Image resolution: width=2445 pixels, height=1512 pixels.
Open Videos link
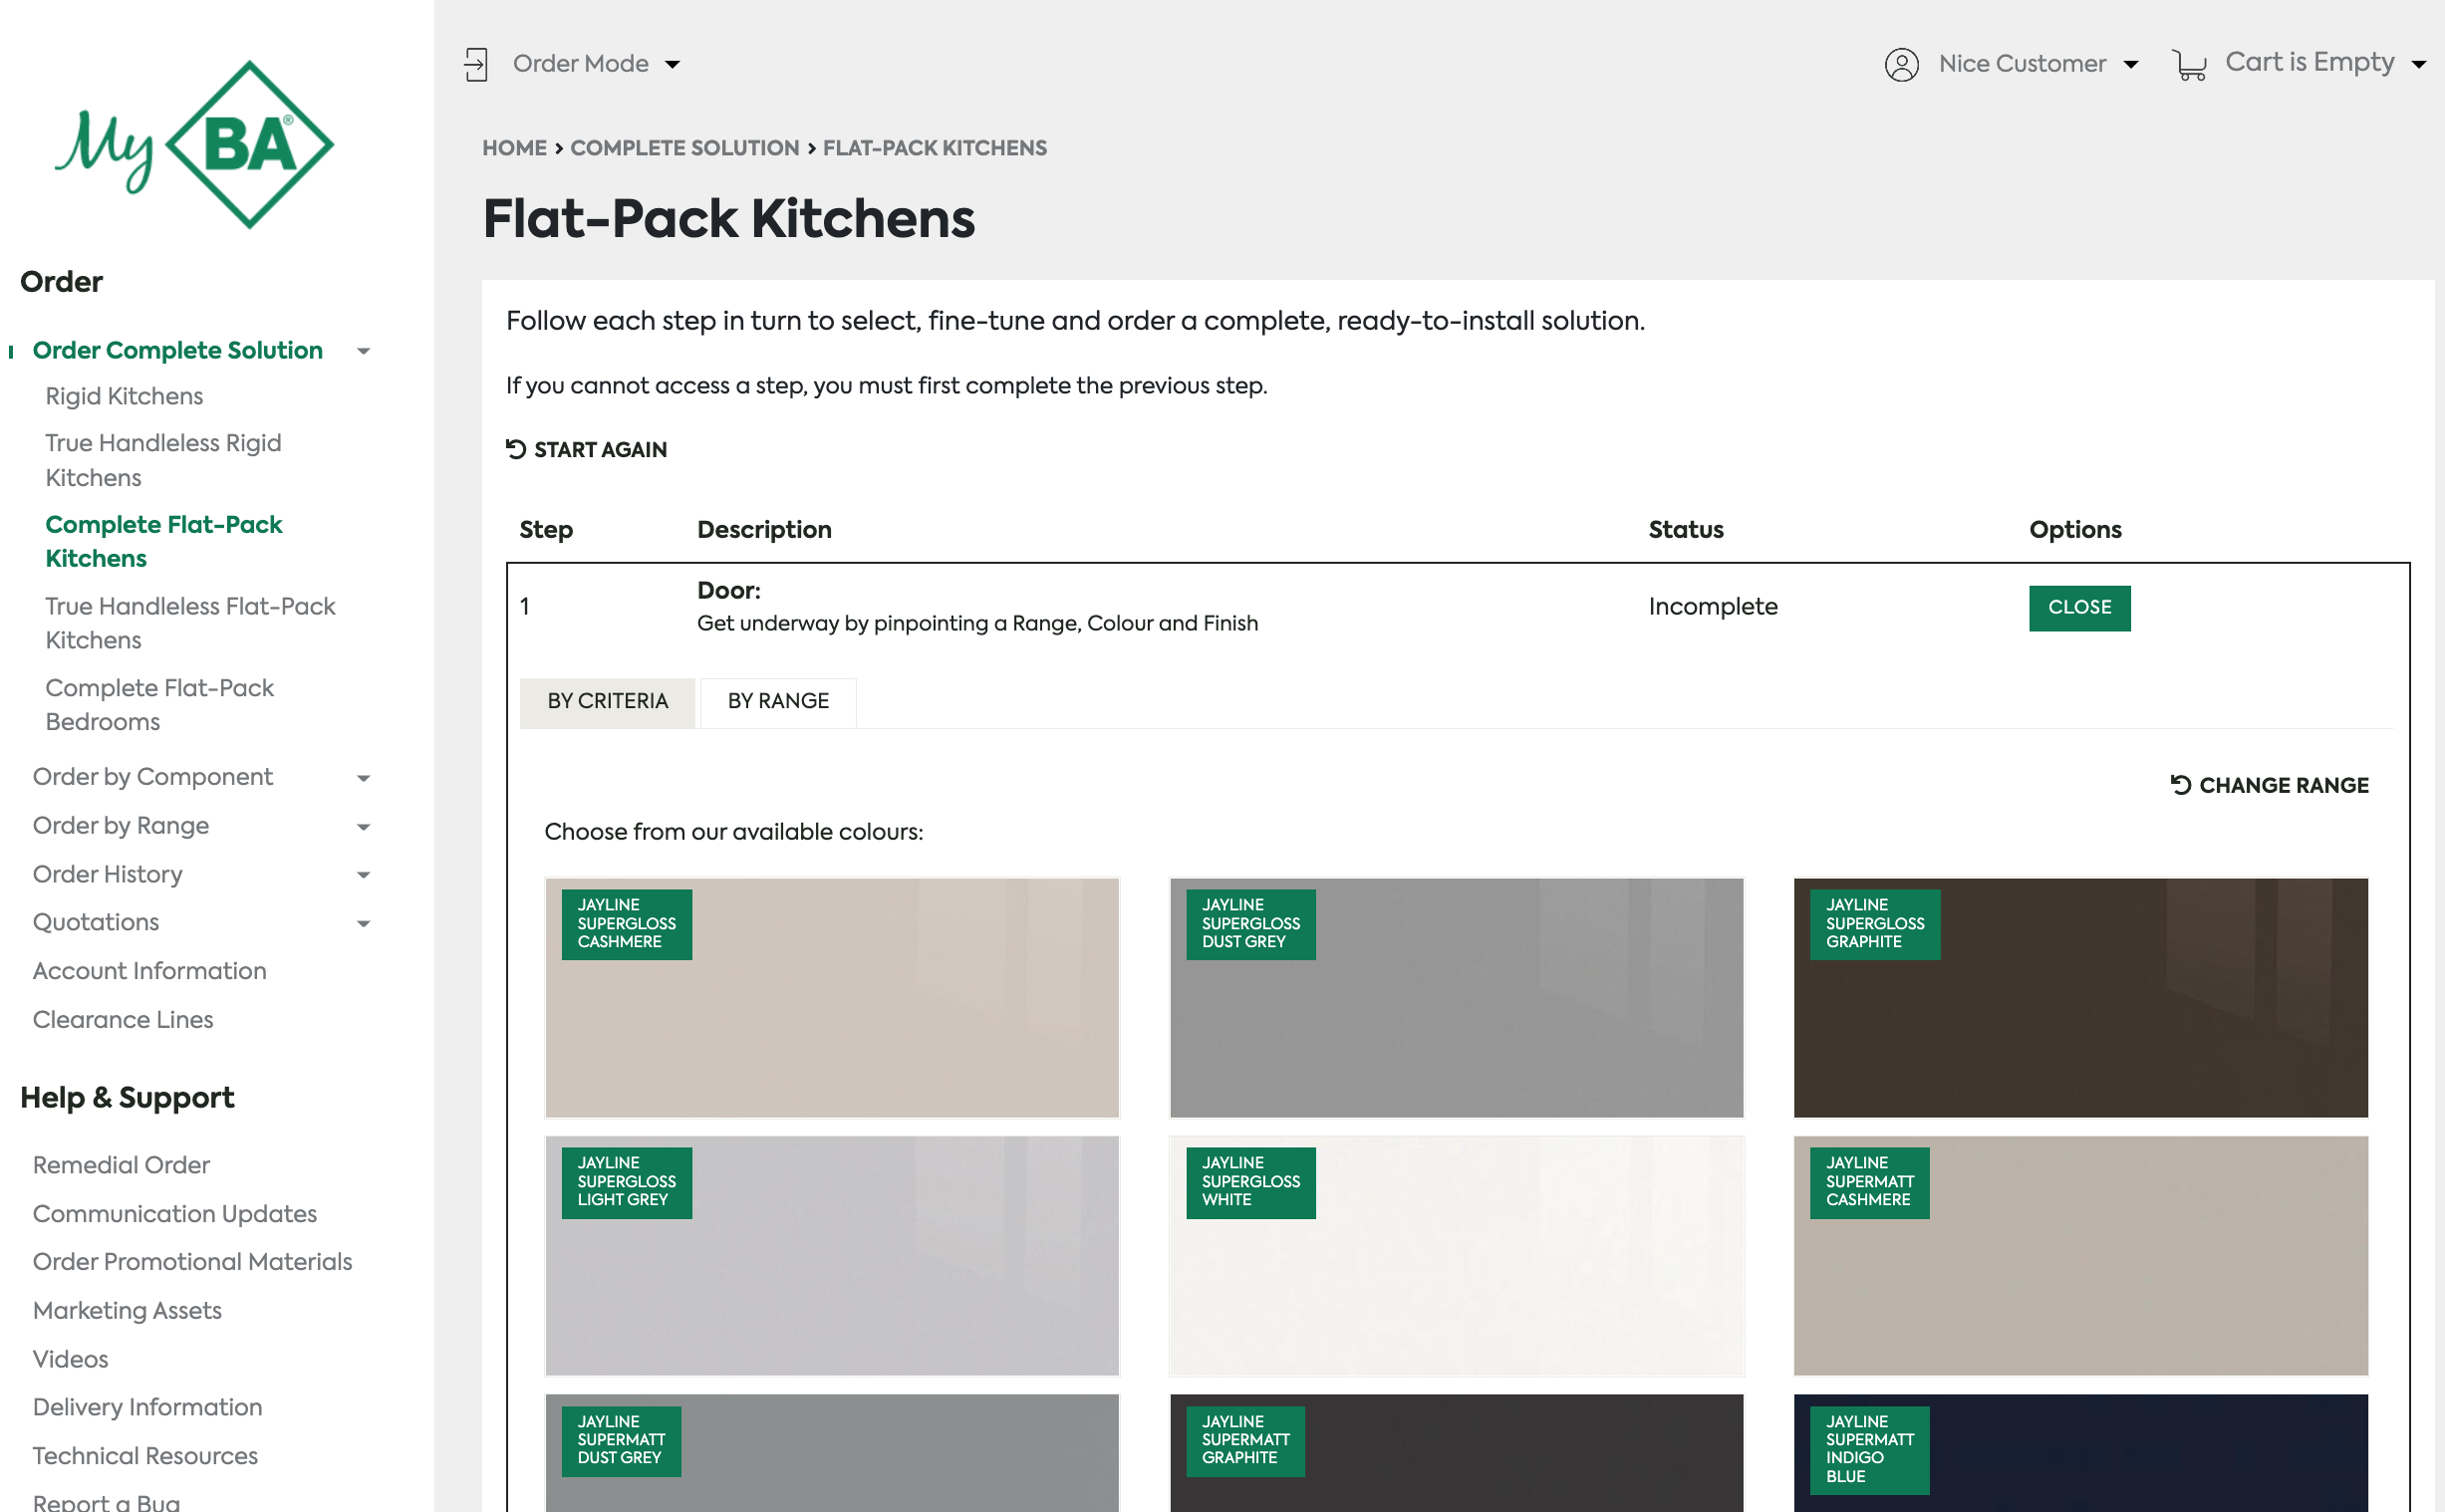[71, 1359]
